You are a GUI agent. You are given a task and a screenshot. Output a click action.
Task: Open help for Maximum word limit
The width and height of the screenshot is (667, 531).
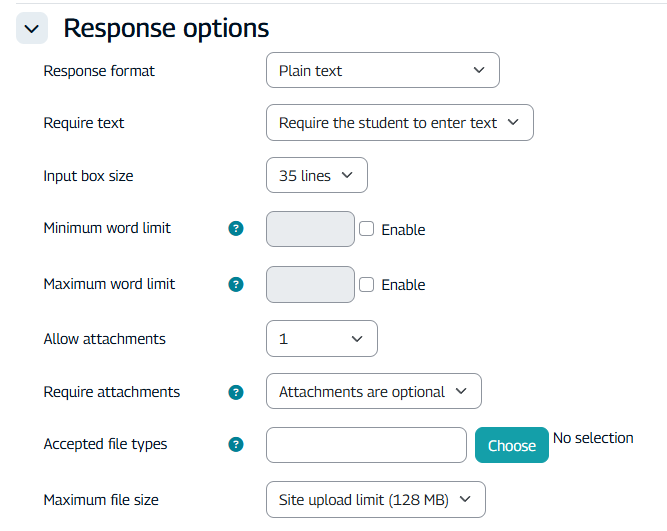coord(236,284)
